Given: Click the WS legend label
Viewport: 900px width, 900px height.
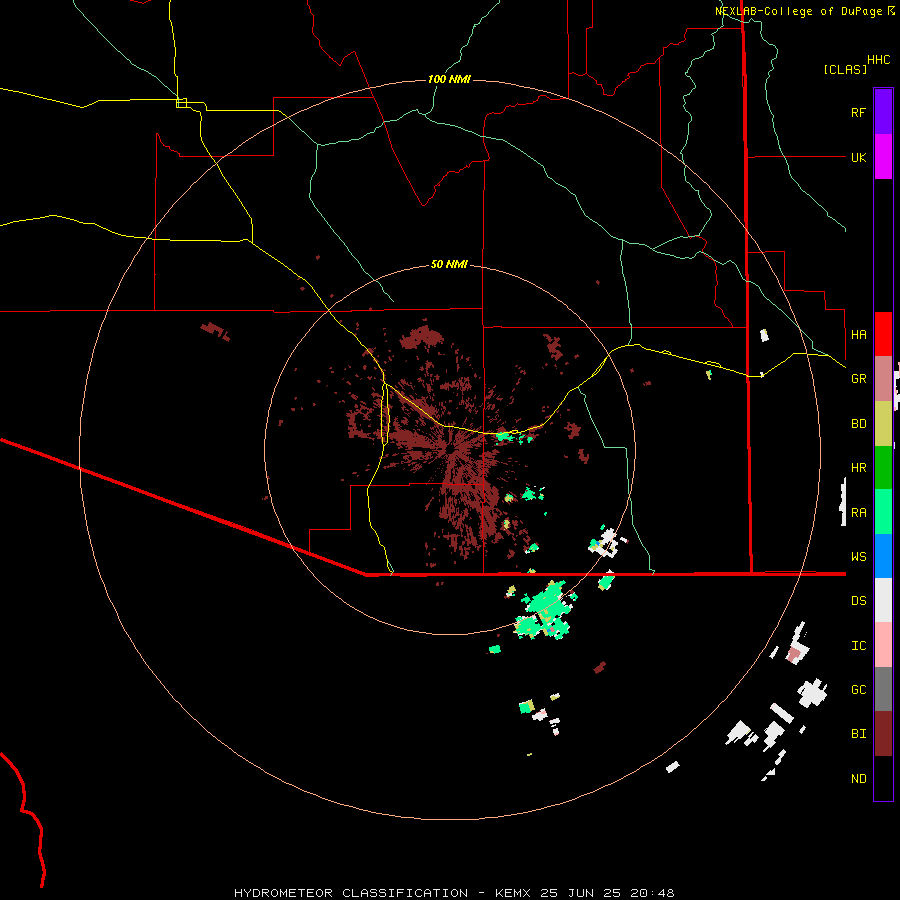Looking at the screenshot, I should tap(858, 557).
